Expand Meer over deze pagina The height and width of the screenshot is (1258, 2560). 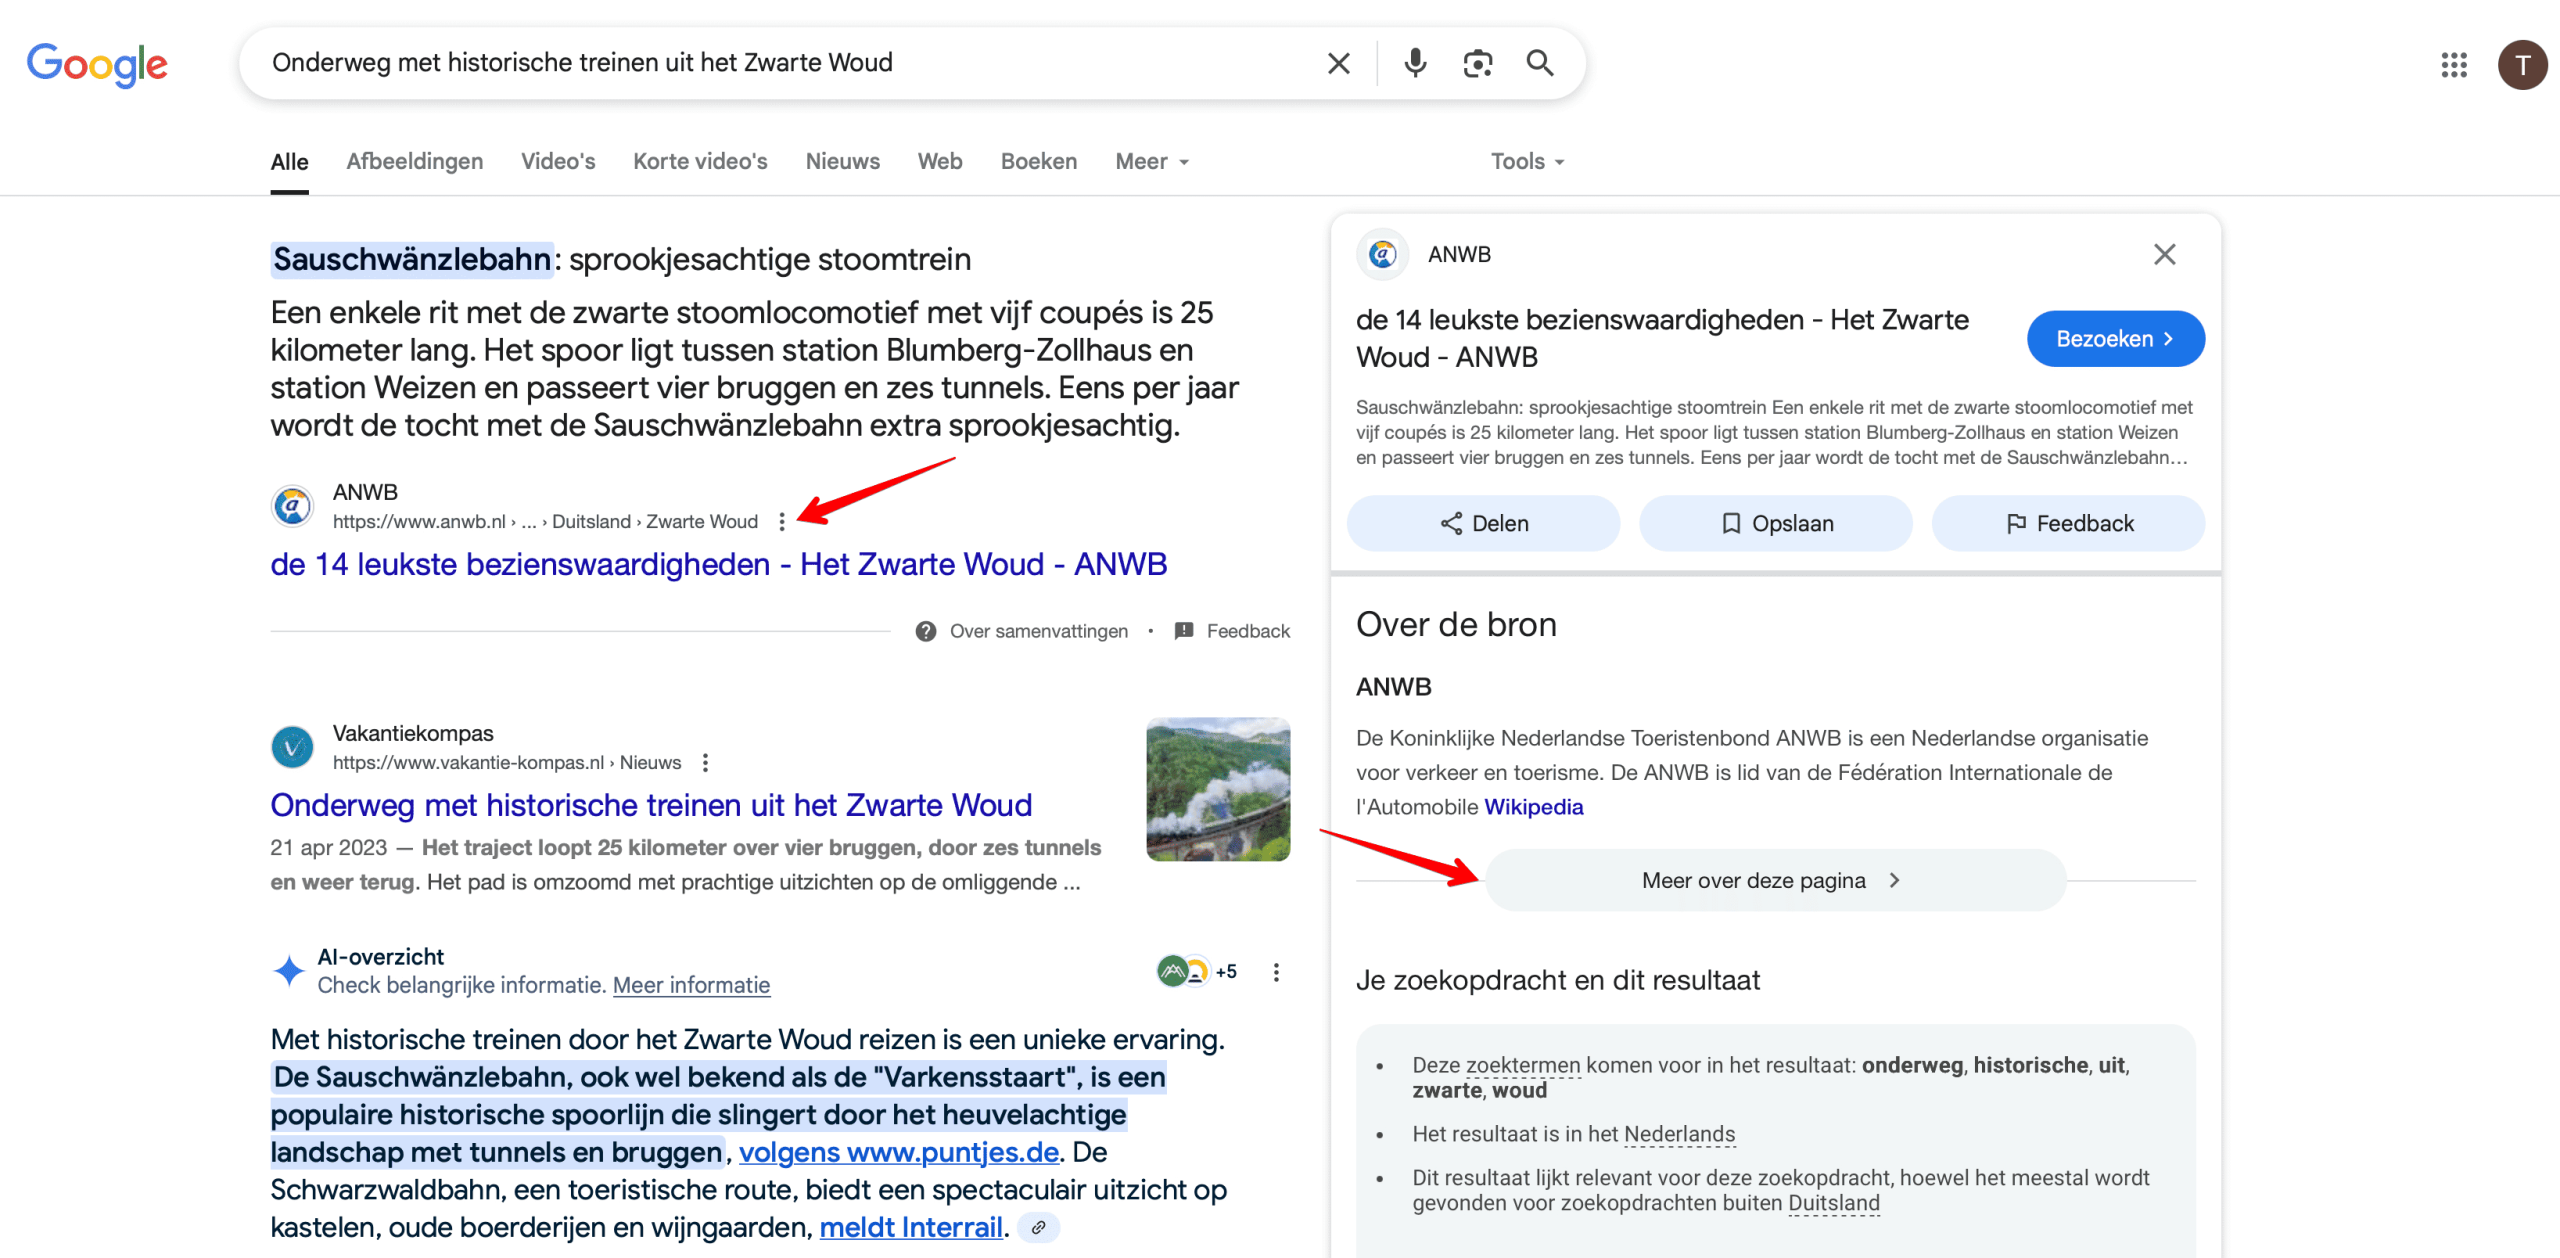click(x=1774, y=880)
